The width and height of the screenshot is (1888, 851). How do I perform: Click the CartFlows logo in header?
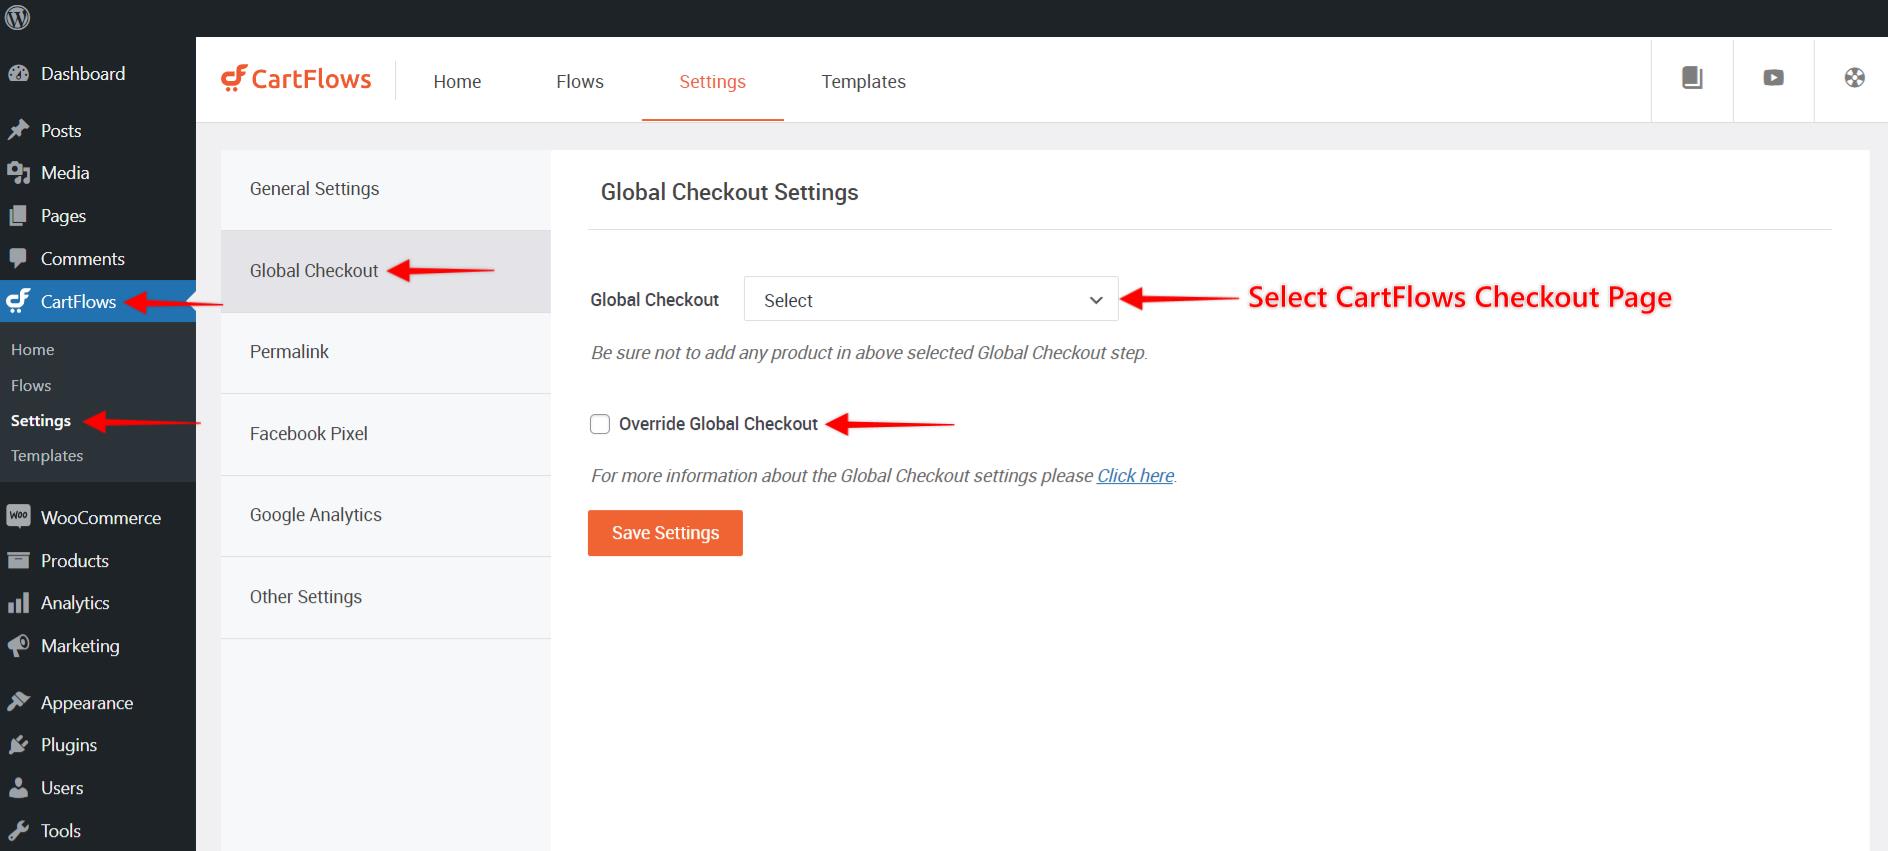pyautogui.click(x=296, y=80)
